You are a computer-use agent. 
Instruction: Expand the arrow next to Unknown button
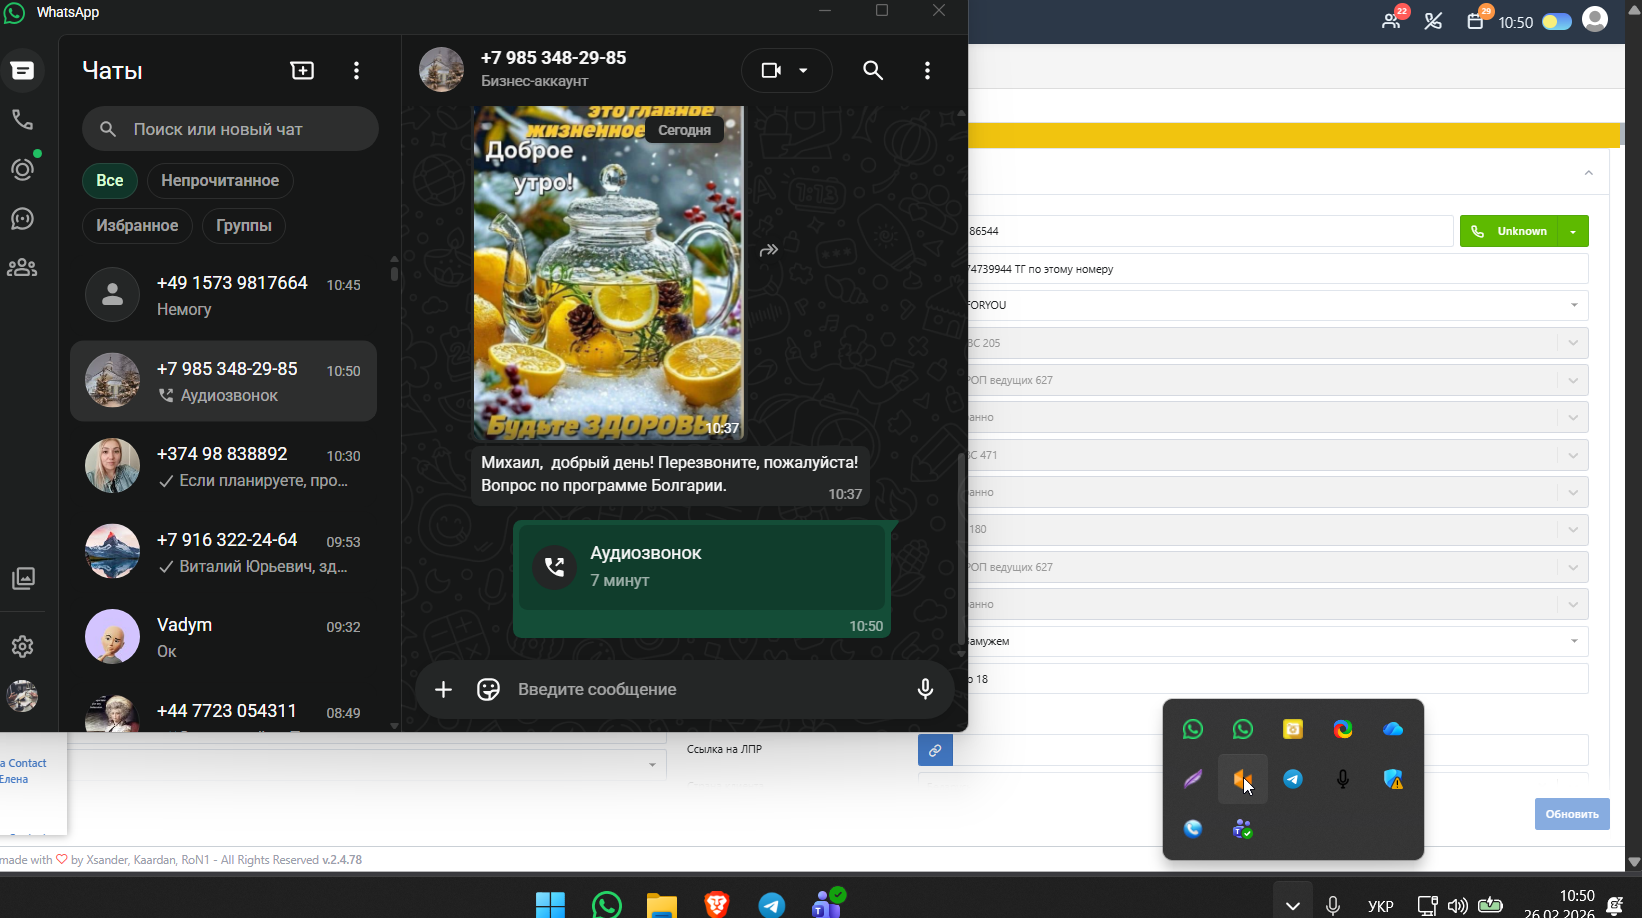1574,231
